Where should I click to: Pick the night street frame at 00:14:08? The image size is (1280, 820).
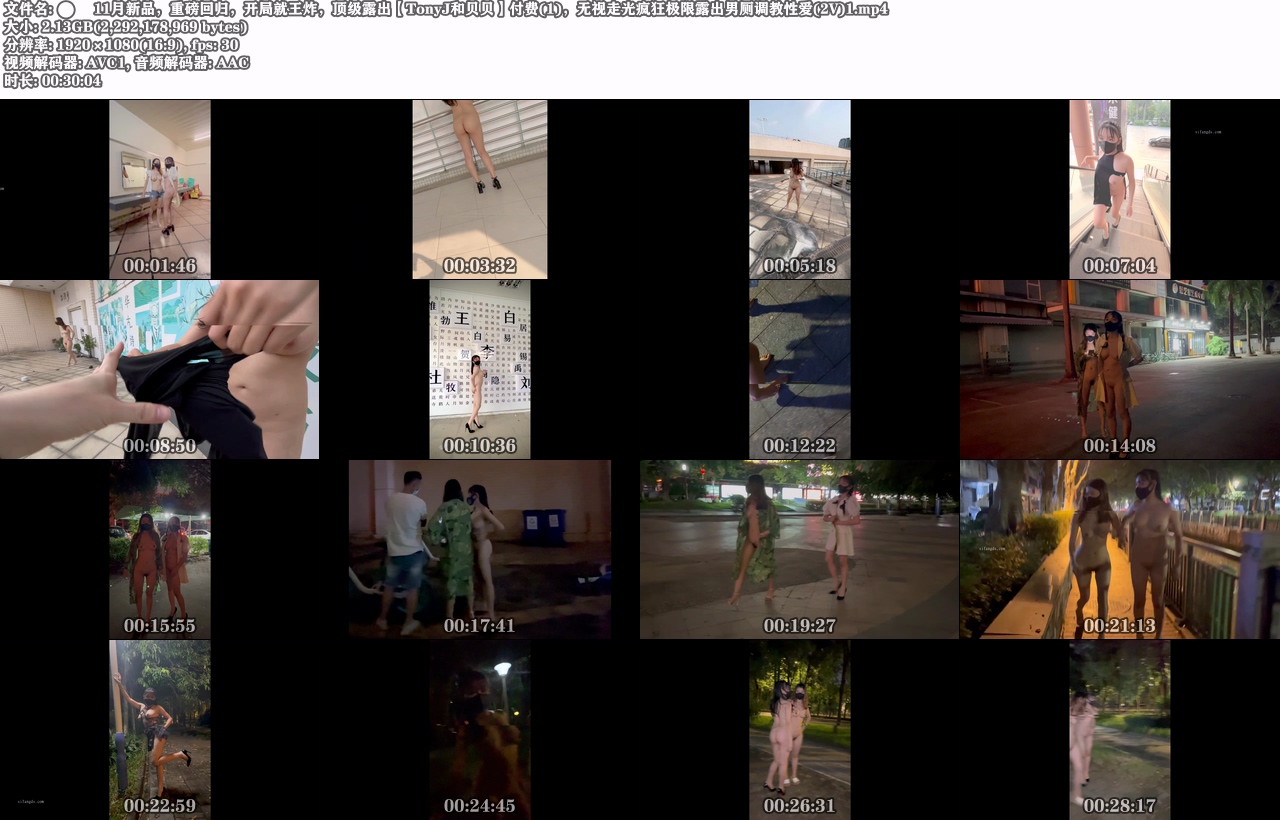(1120, 369)
